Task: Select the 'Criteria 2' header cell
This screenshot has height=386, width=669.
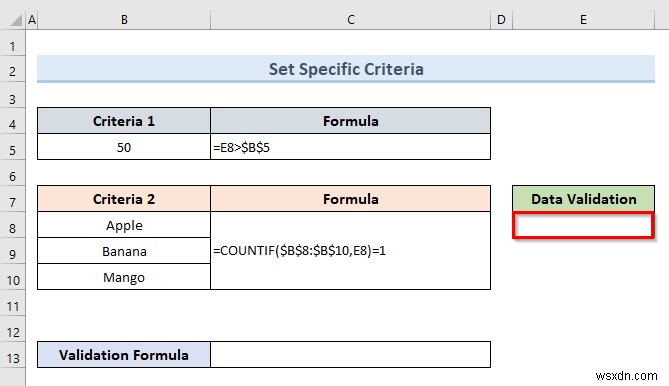Action: pos(124,199)
